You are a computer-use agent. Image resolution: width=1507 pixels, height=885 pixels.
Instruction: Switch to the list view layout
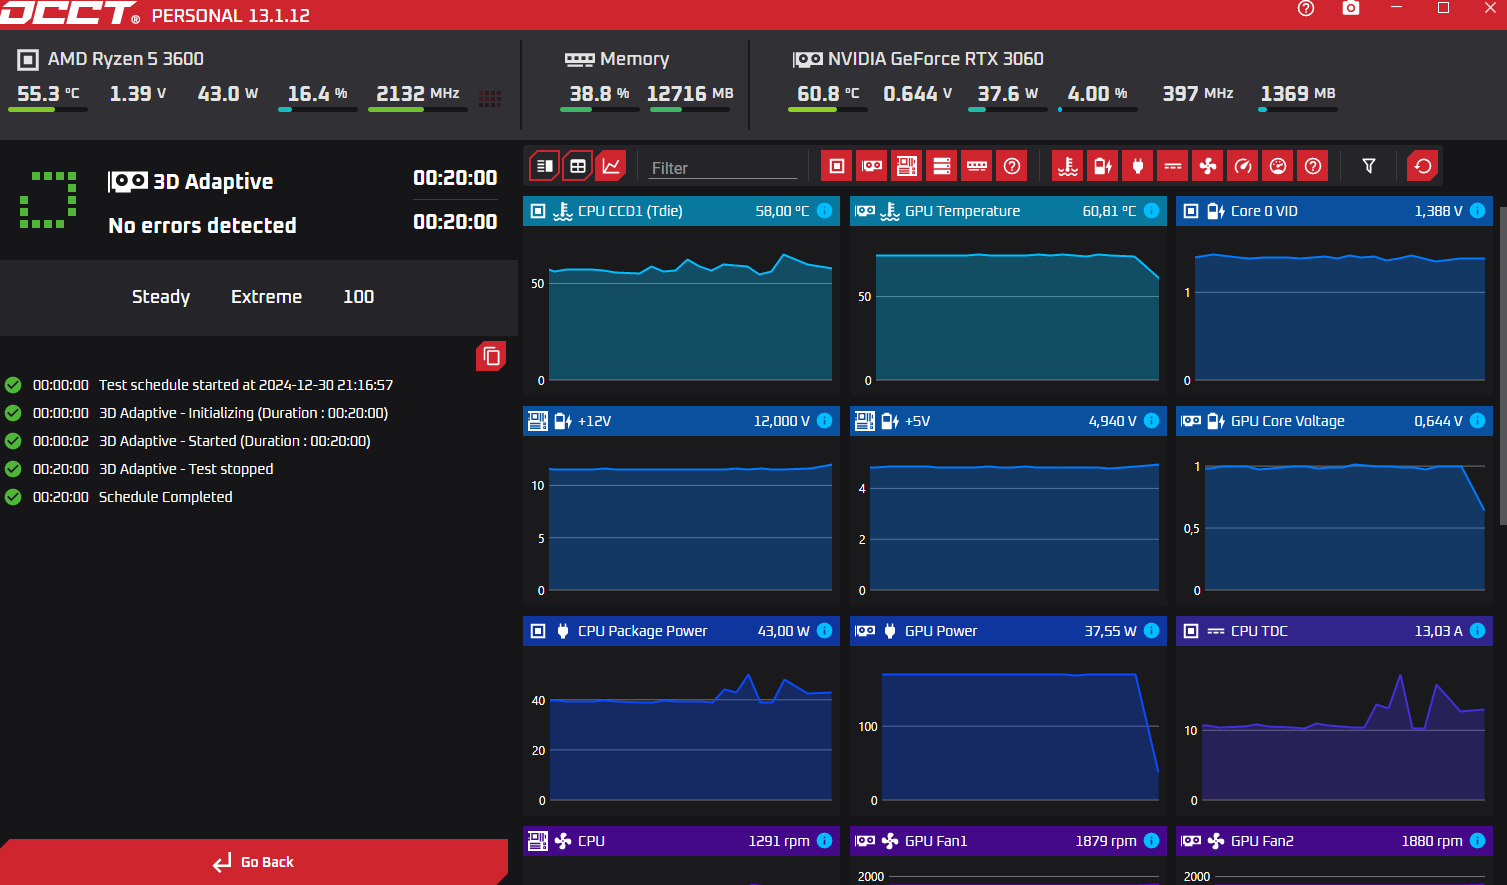pyautogui.click(x=544, y=166)
